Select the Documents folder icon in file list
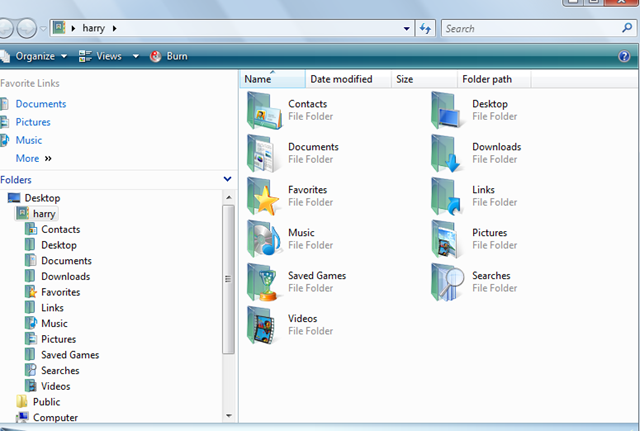This screenshot has width=640, height=431. coord(264,153)
